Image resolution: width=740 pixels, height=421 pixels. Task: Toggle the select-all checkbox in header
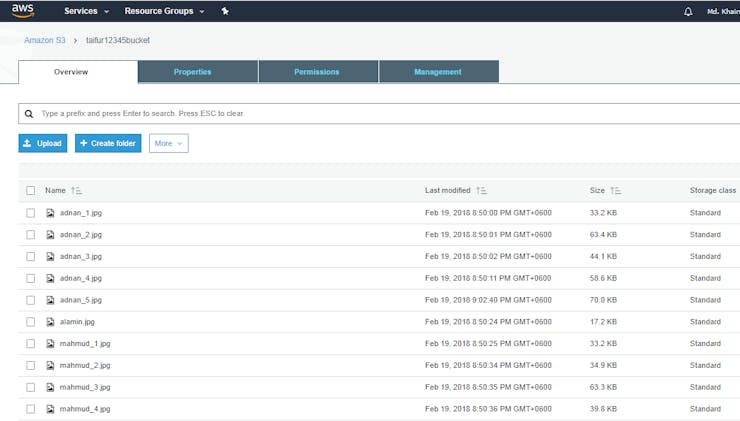31,190
